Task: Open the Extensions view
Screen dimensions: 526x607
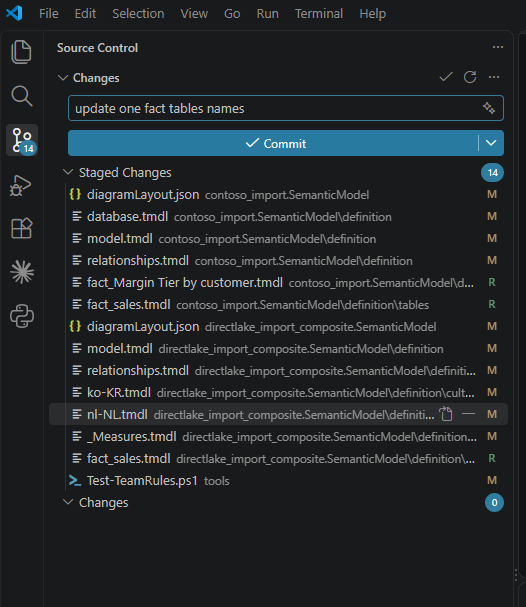Action: [x=21, y=228]
